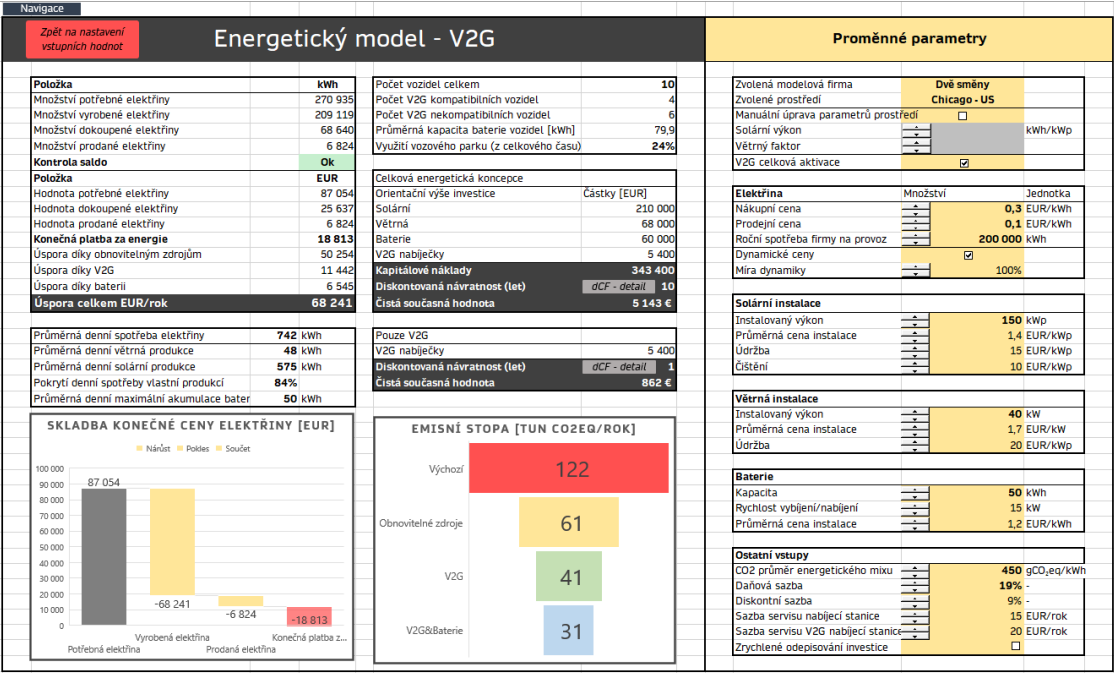Click the Míra dynamiky spinner
This screenshot has width=1114, height=673.
(916, 270)
